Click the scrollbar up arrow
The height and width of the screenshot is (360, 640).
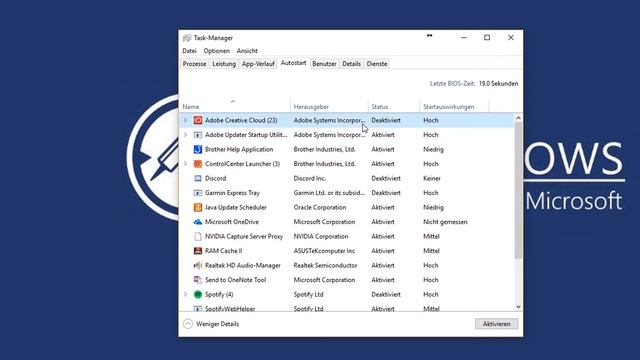pyautogui.click(x=518, y=118)
